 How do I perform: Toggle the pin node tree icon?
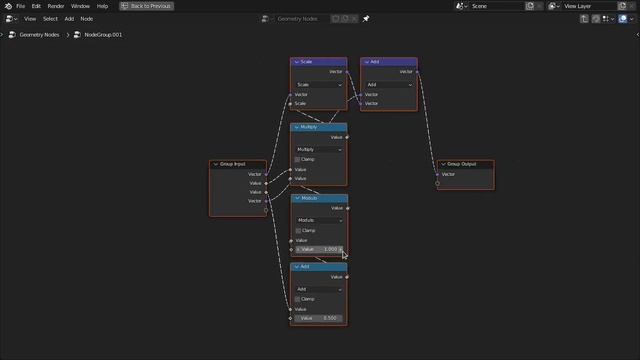pyautogui.click(x=366, y=19)
